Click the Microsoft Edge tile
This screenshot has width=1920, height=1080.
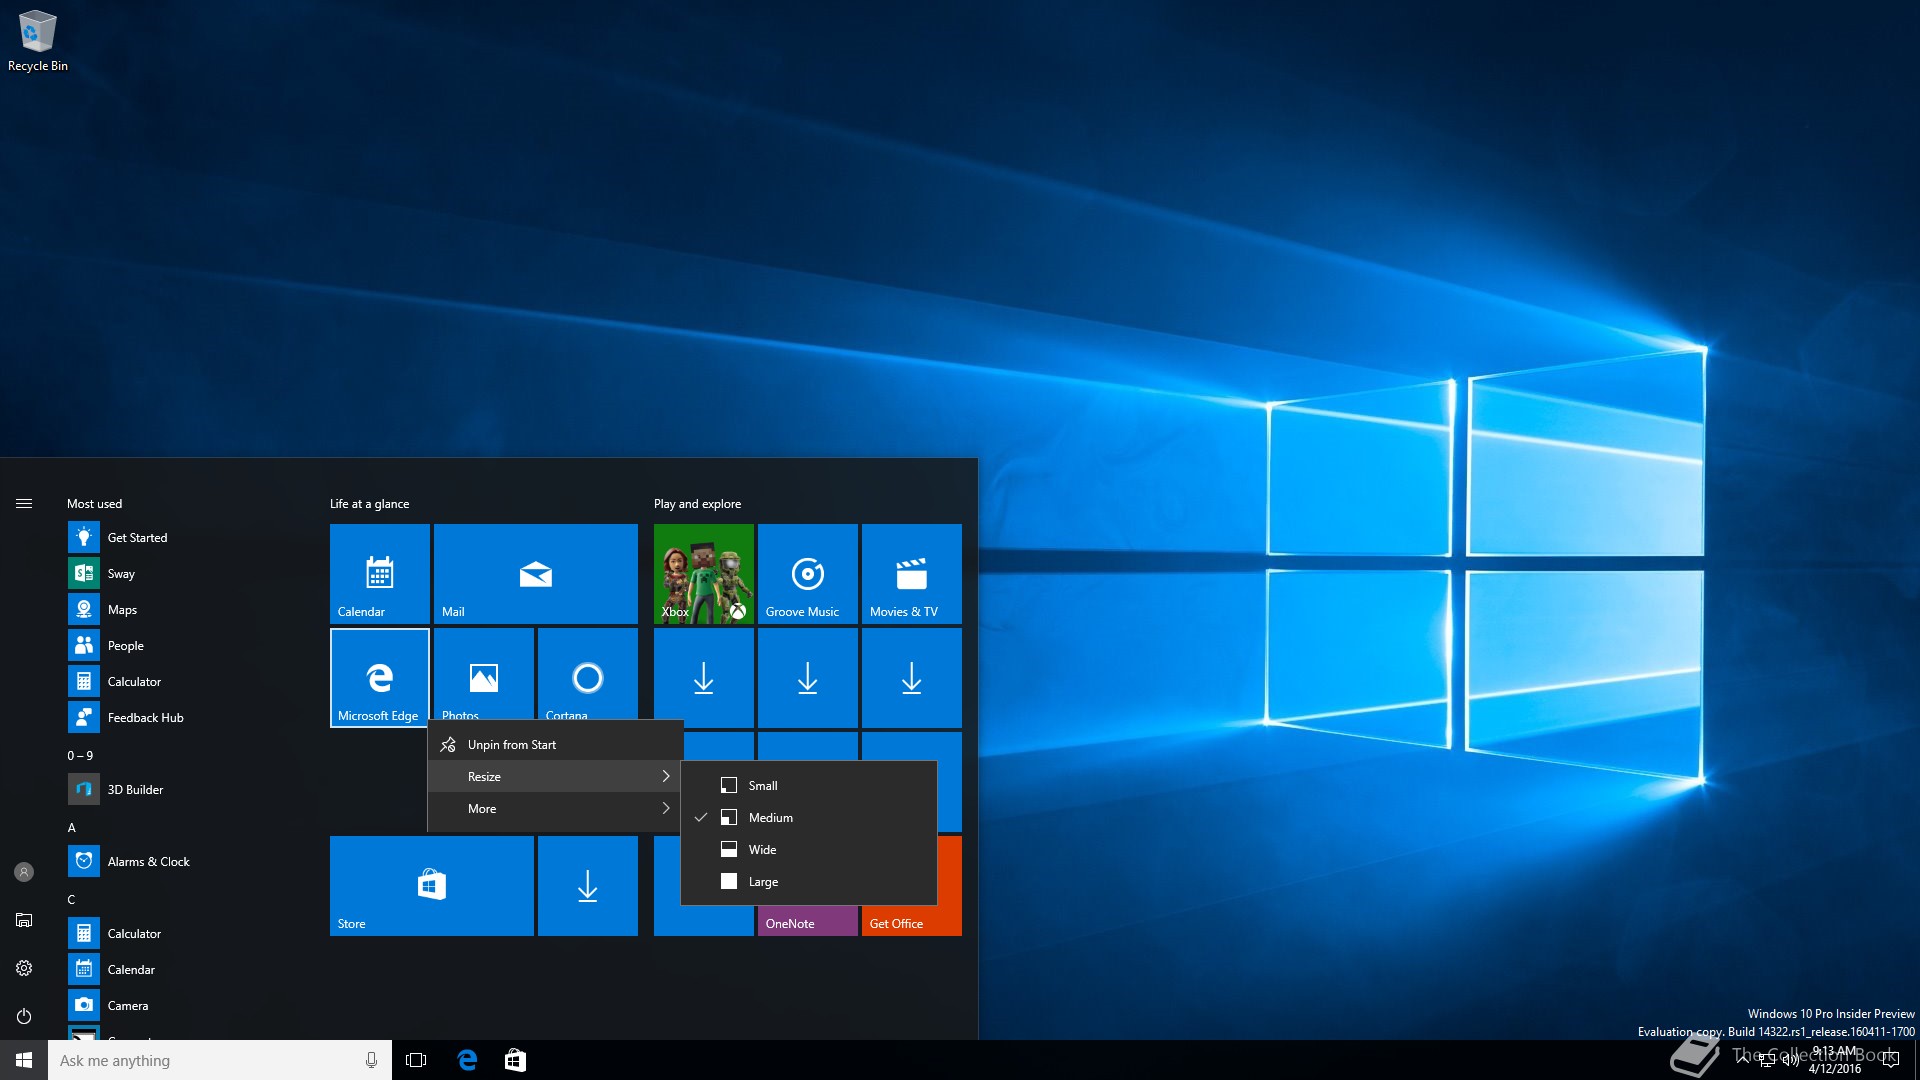click(x=380, y=678)
